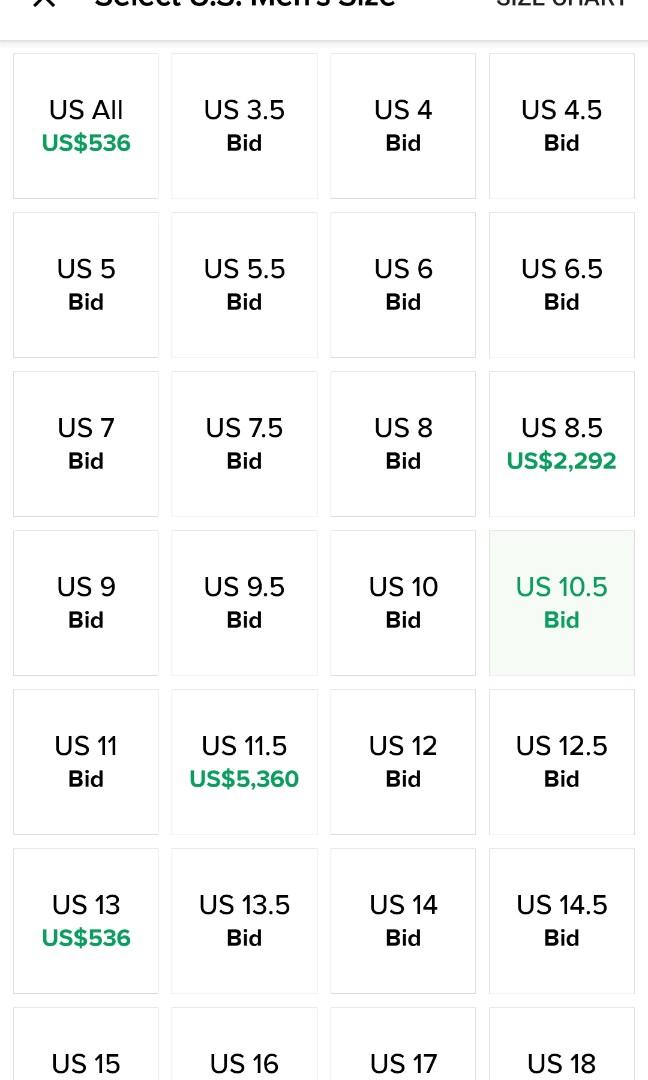Tap the US 12.5 size tile
The image size is (648, 1080).
pos(561,762)
